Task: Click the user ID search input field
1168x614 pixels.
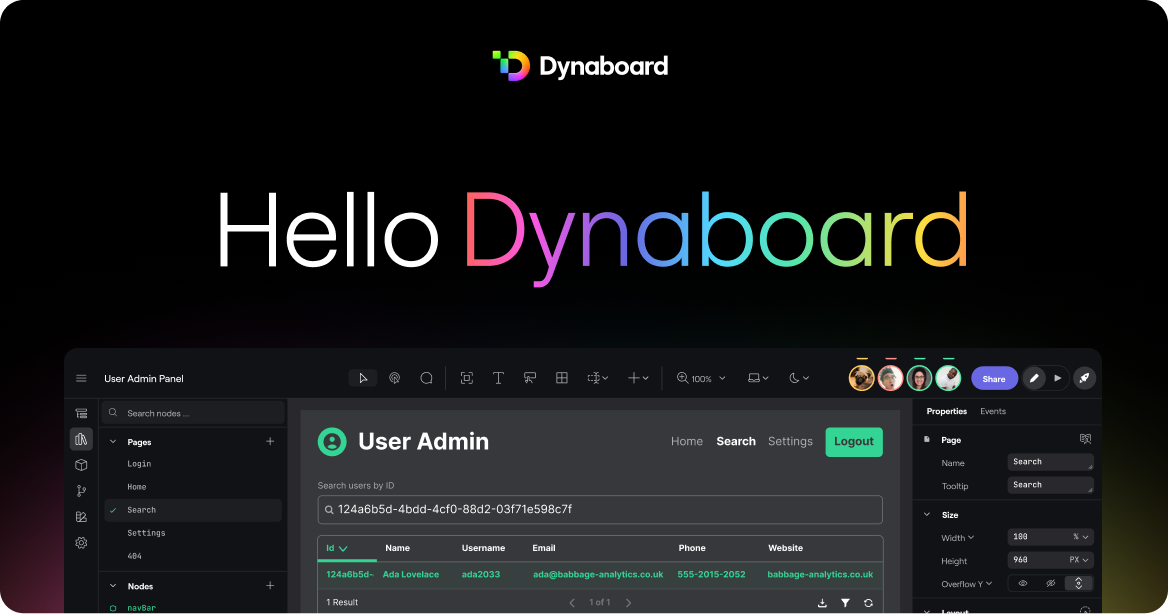Action: (x=600, y=509)
